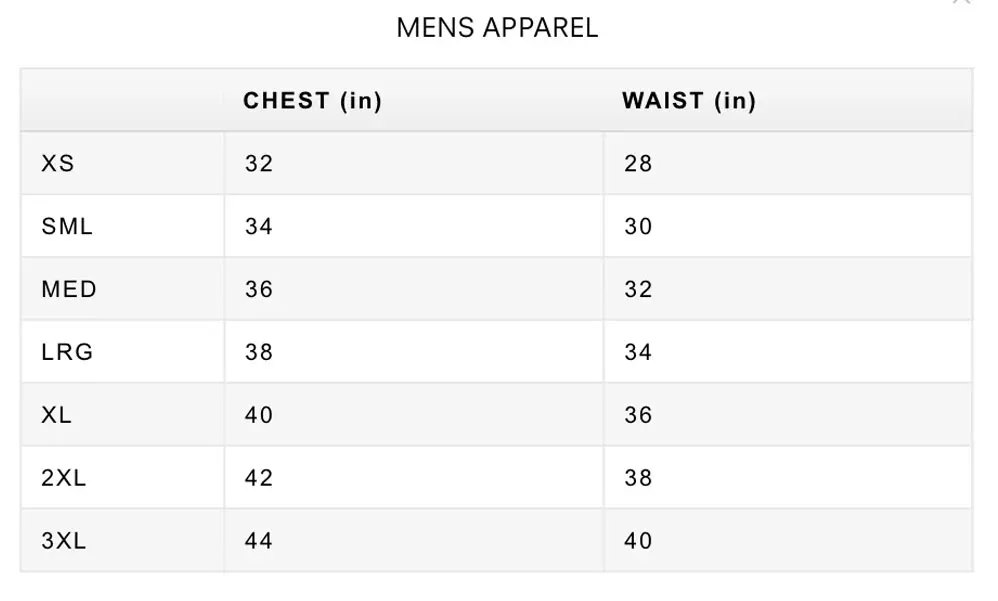Select the 3XL size row label

point(64,541)
